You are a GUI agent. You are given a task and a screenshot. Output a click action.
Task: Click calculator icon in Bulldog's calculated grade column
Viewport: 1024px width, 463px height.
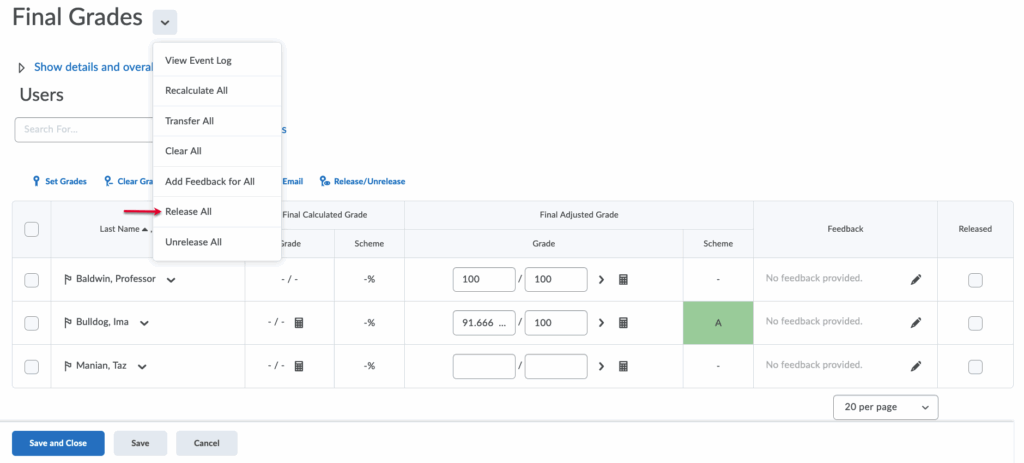298,323
